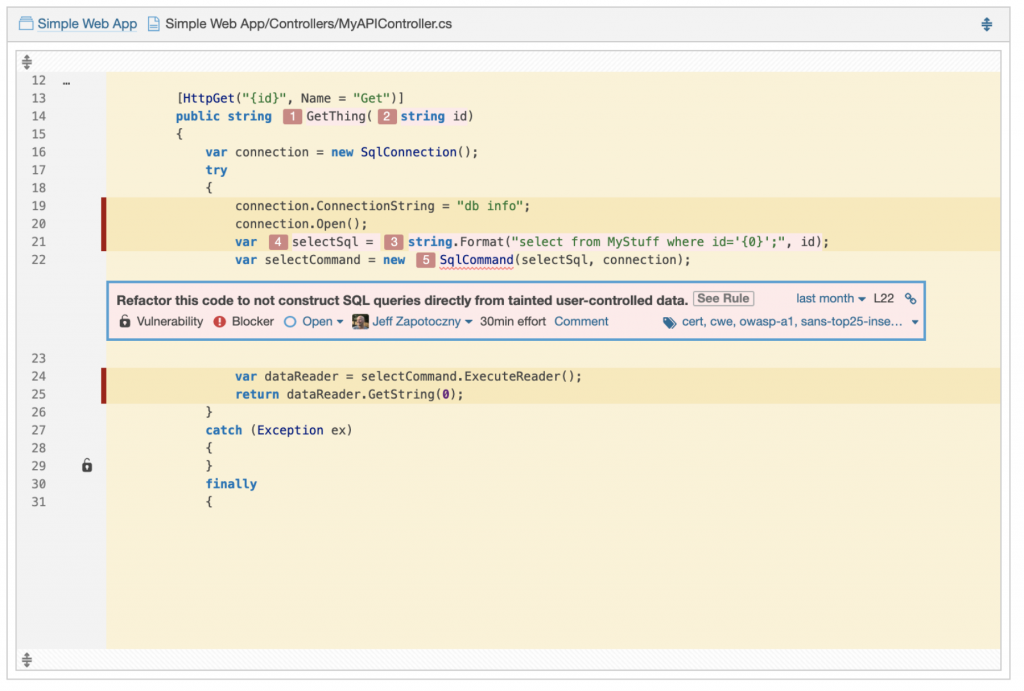
Task: Expand lines above using top expand icon
Action: click(27, 62)
